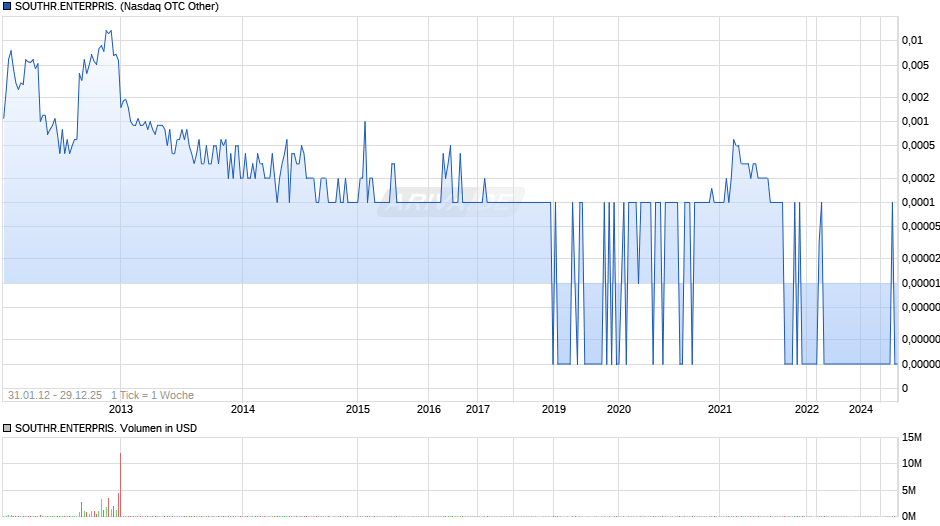The image size is (940, 526).
Task: Click the grey volume legend square
Action: (7, 428)
